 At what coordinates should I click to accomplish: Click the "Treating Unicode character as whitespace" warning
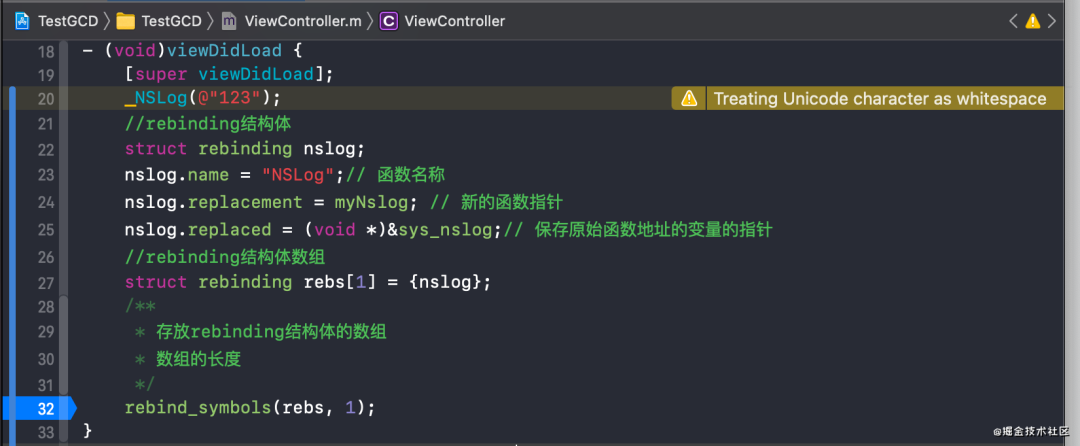(x=880, y=98)
